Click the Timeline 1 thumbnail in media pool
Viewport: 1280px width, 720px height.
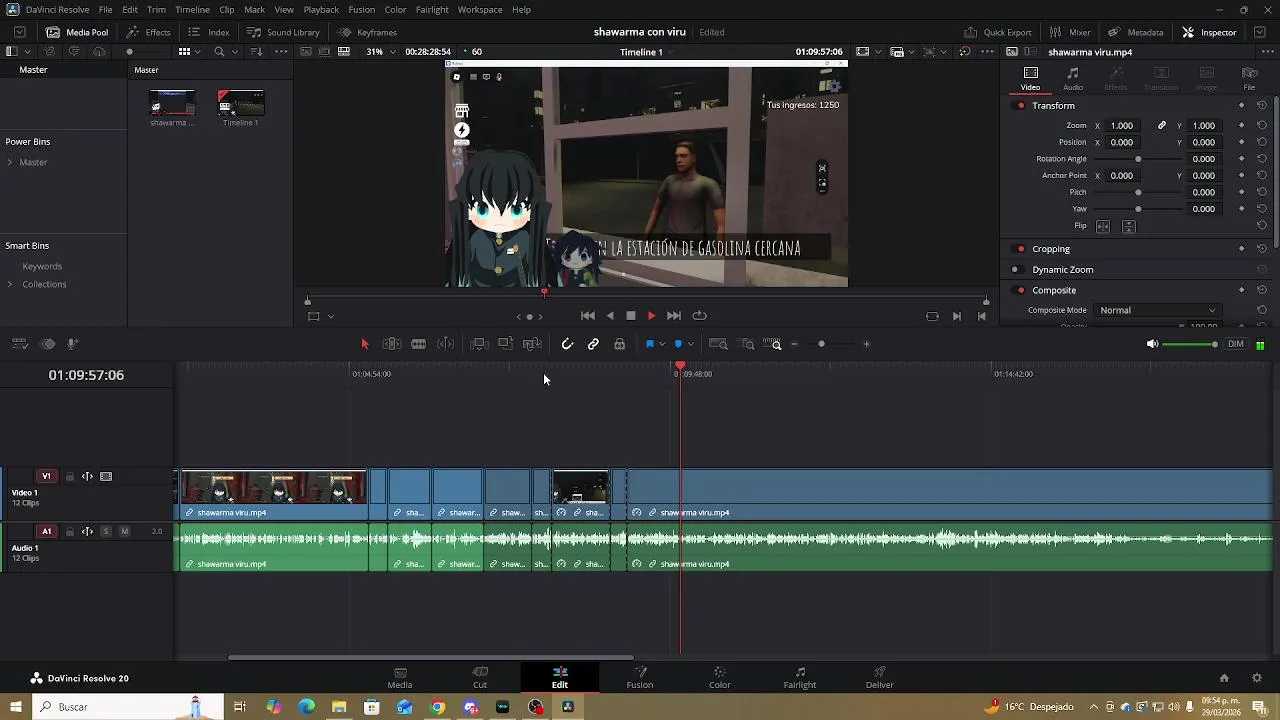pyautogui.click(x=241, y=103)
